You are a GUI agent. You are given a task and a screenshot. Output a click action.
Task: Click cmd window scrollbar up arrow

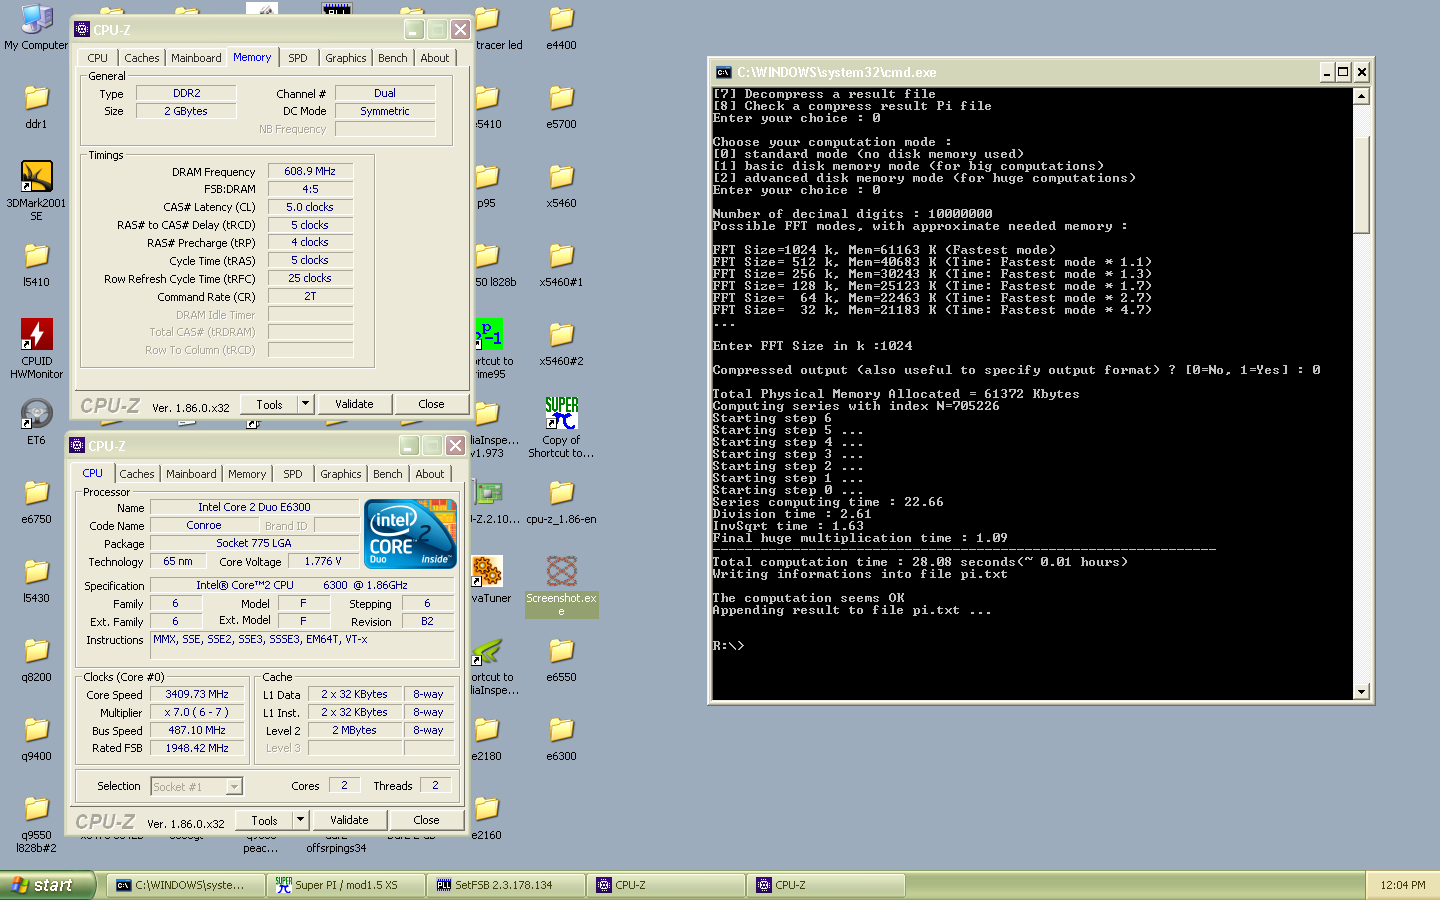pyautogui.click(x=1361, y=96)
